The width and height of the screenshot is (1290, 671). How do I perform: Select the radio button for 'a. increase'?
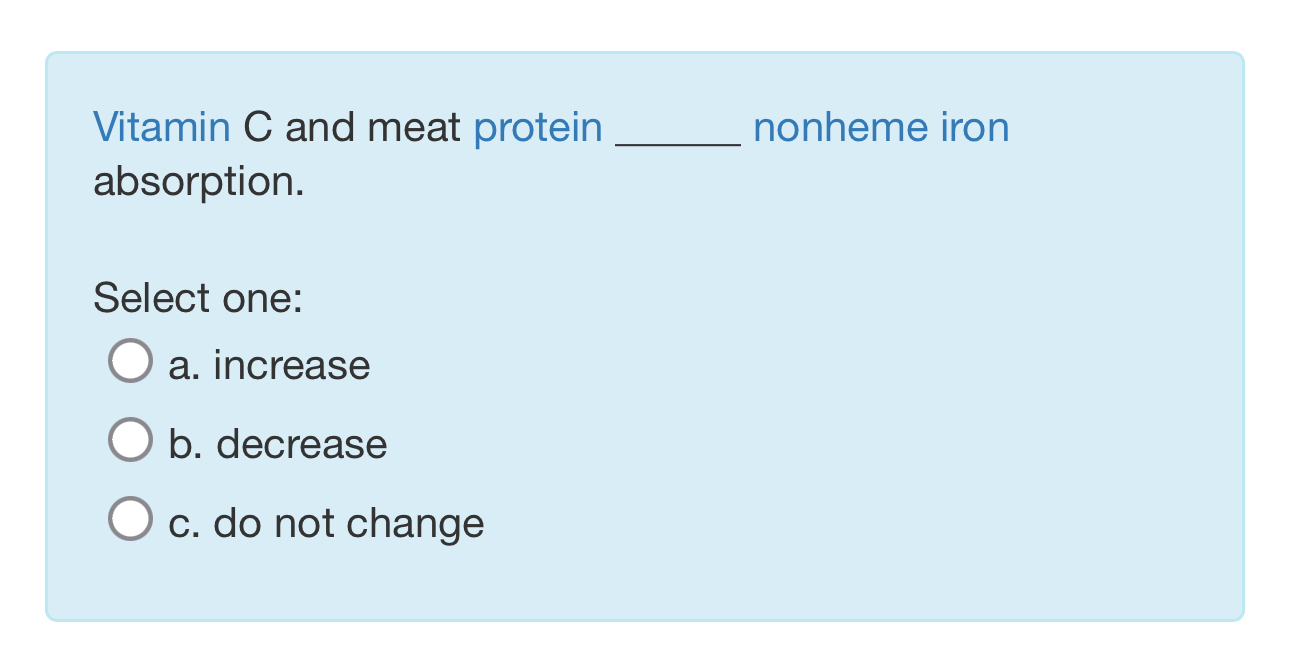[x=129, y=361]
